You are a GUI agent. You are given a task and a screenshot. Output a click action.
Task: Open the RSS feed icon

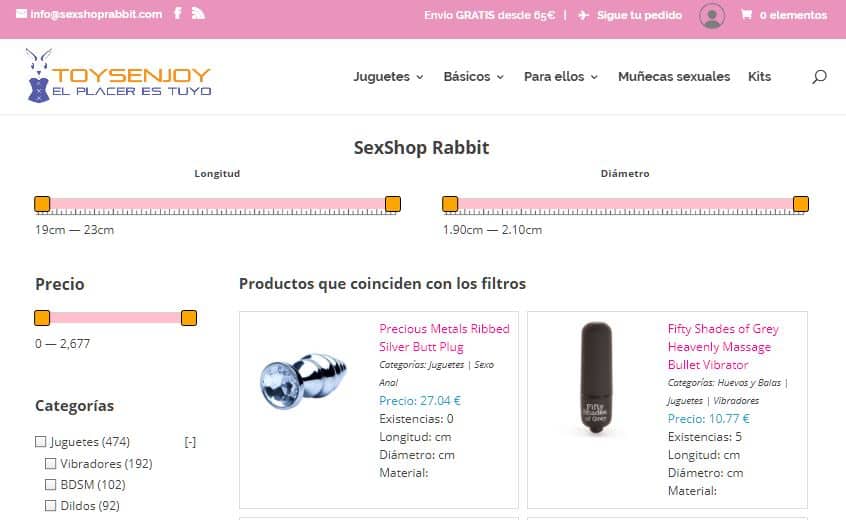(198, 13)
